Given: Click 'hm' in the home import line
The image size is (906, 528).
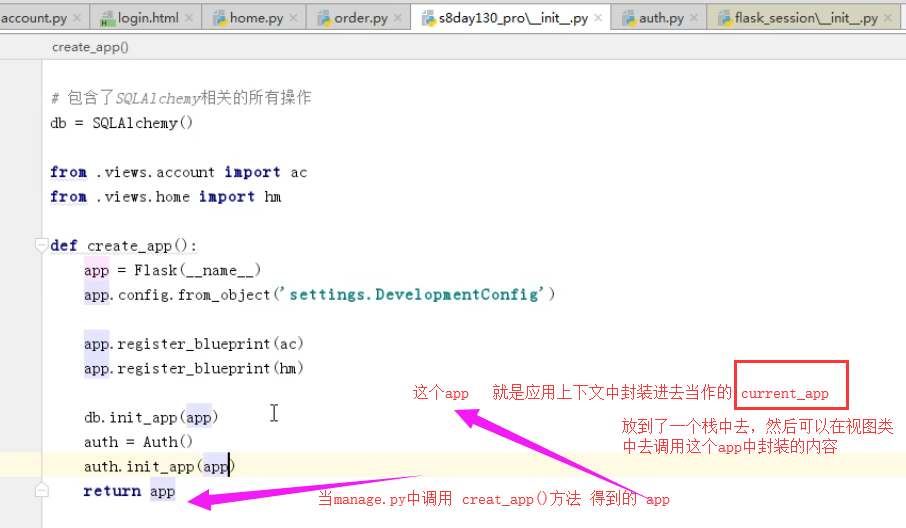Looking at the screenshot, I should [x=273, y=197].
